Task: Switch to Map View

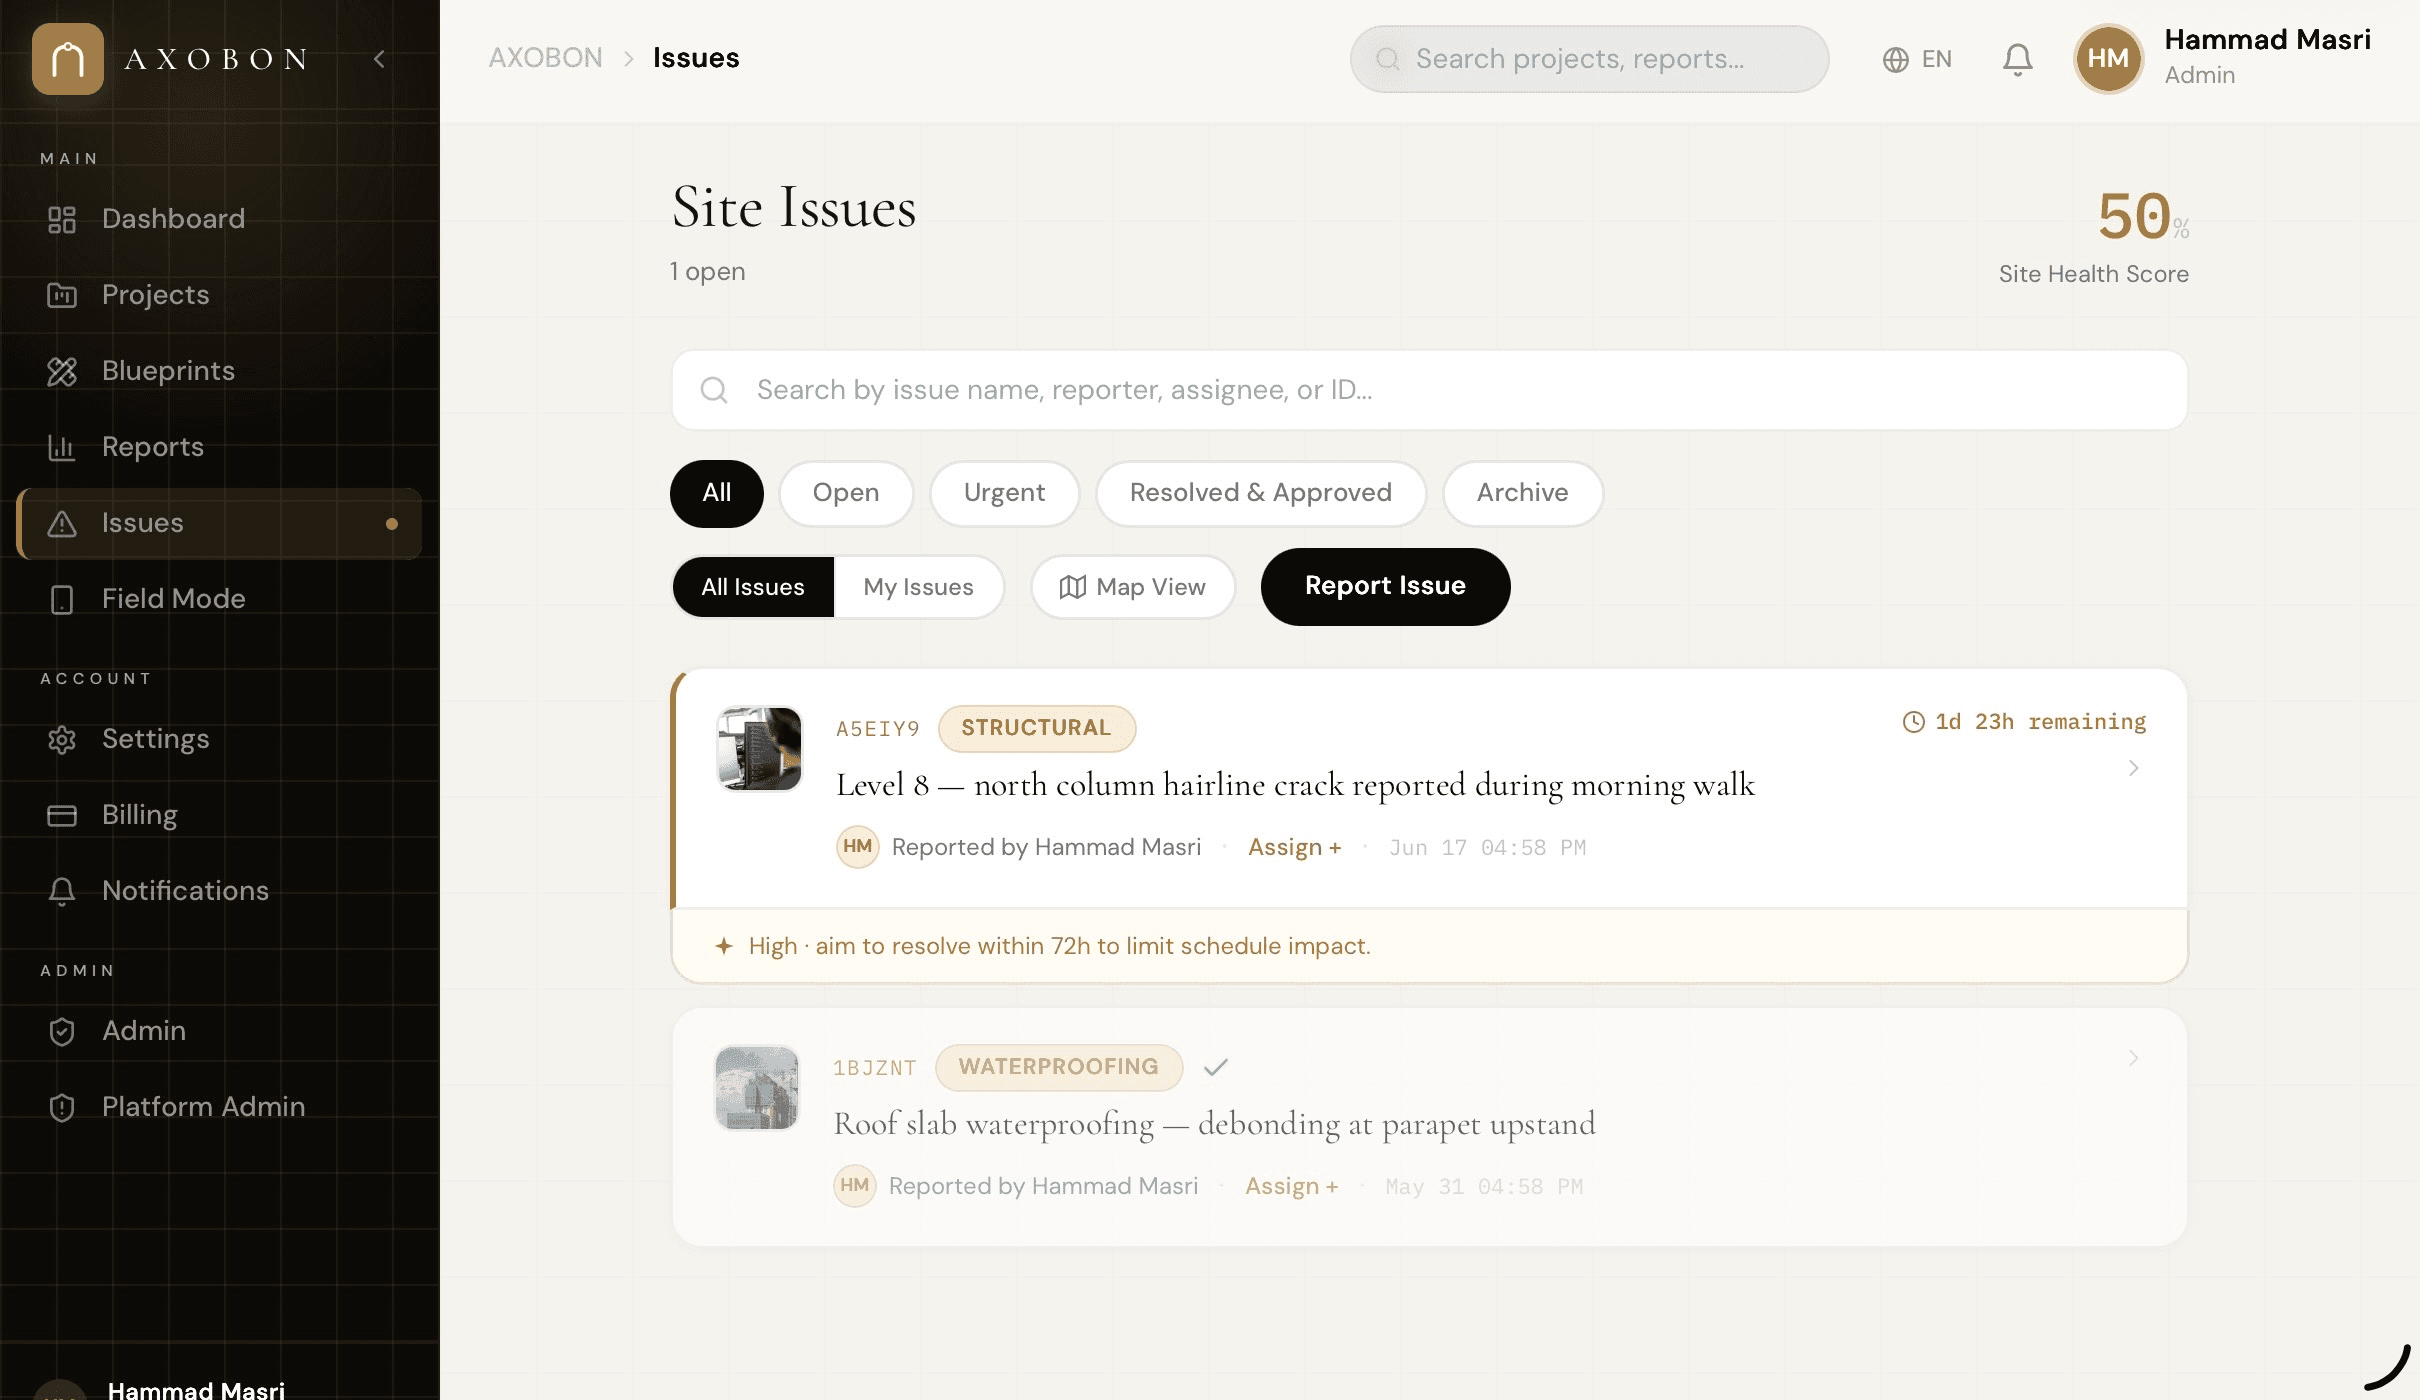Action: pos(1133,587)
